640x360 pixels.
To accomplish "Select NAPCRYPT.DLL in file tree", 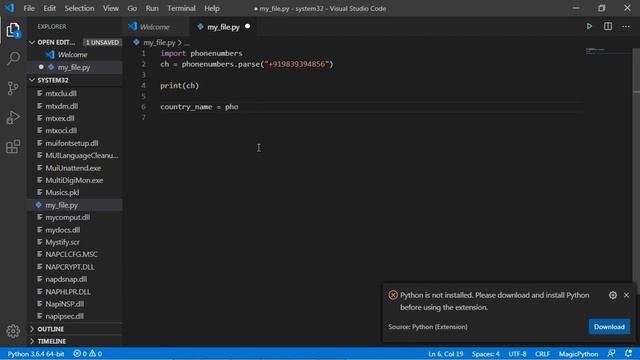I will 75,267.
